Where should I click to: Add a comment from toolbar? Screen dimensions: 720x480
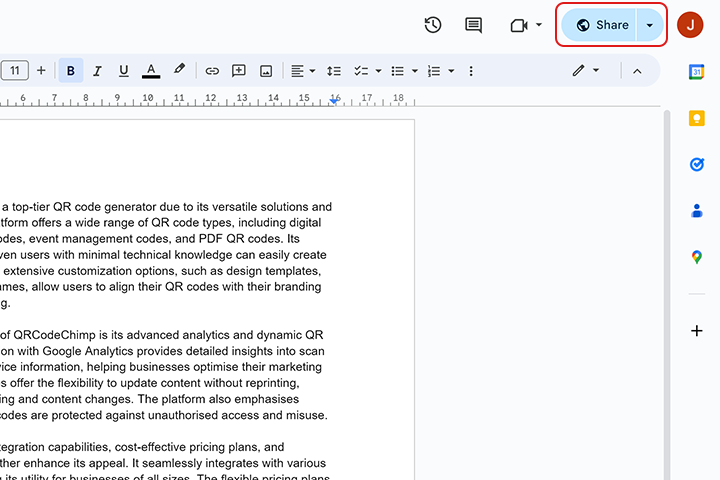[x=239, y=71]
